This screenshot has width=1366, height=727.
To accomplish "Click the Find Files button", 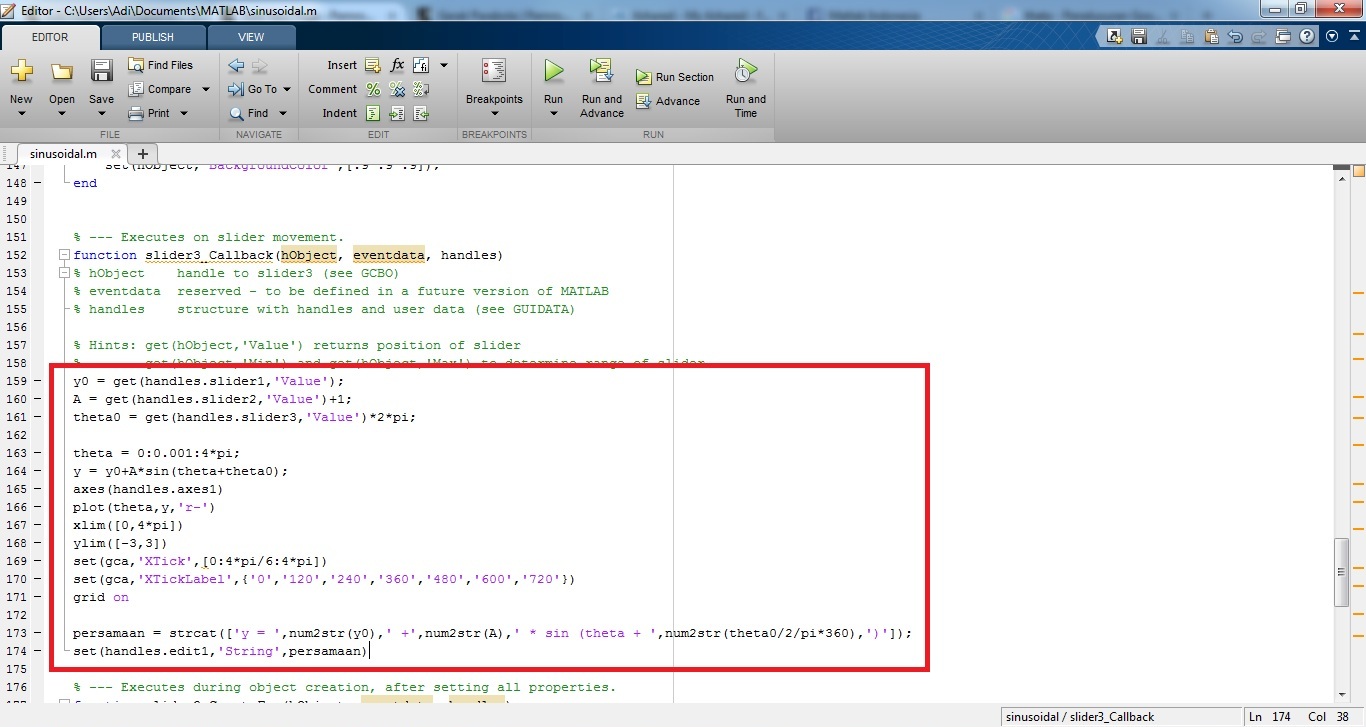I will (160, 65).
